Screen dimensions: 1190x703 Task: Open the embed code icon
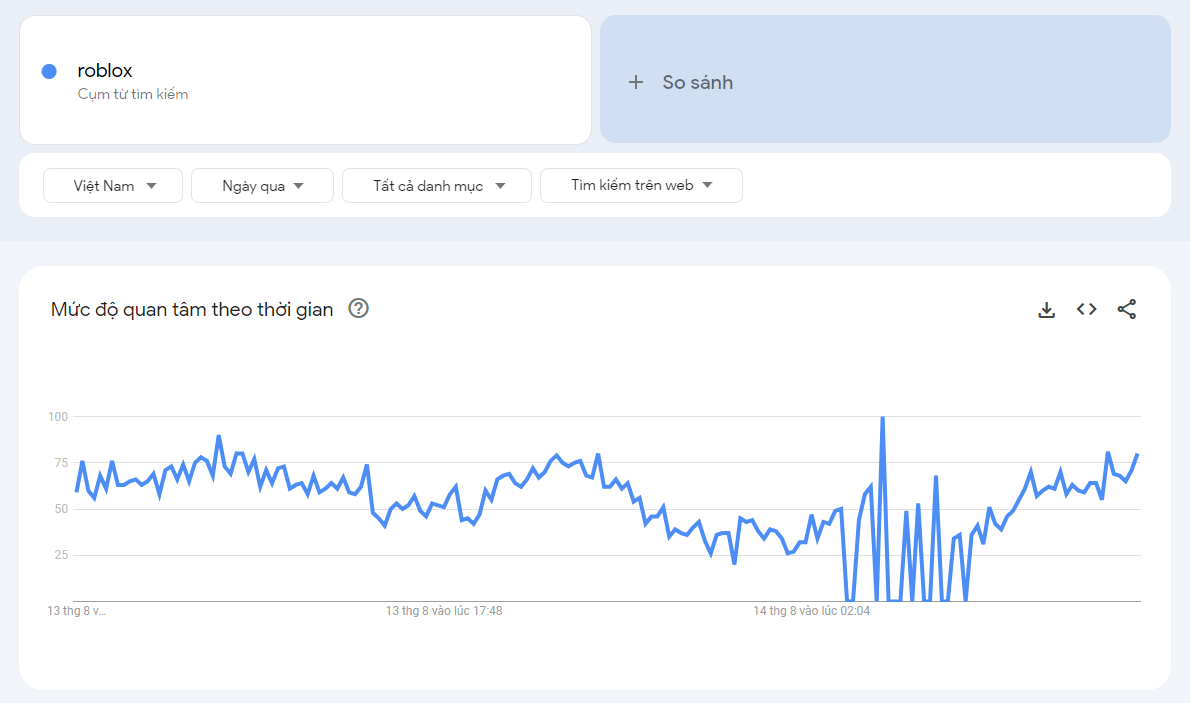tap(1087, 310)
